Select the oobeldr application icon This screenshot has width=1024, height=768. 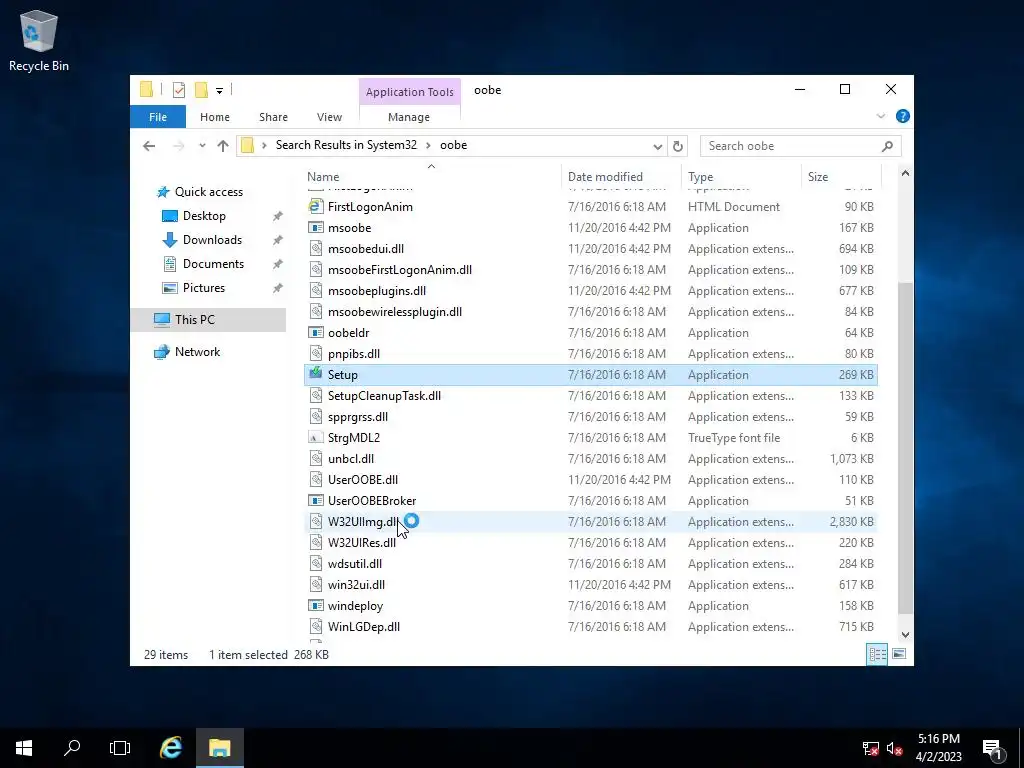pos(316,333)
